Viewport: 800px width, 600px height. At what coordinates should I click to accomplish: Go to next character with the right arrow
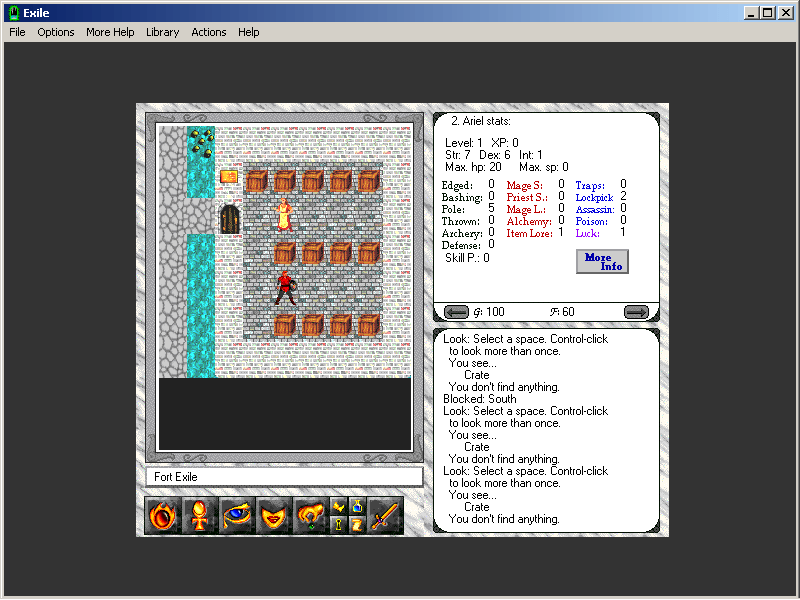[636, 312]
